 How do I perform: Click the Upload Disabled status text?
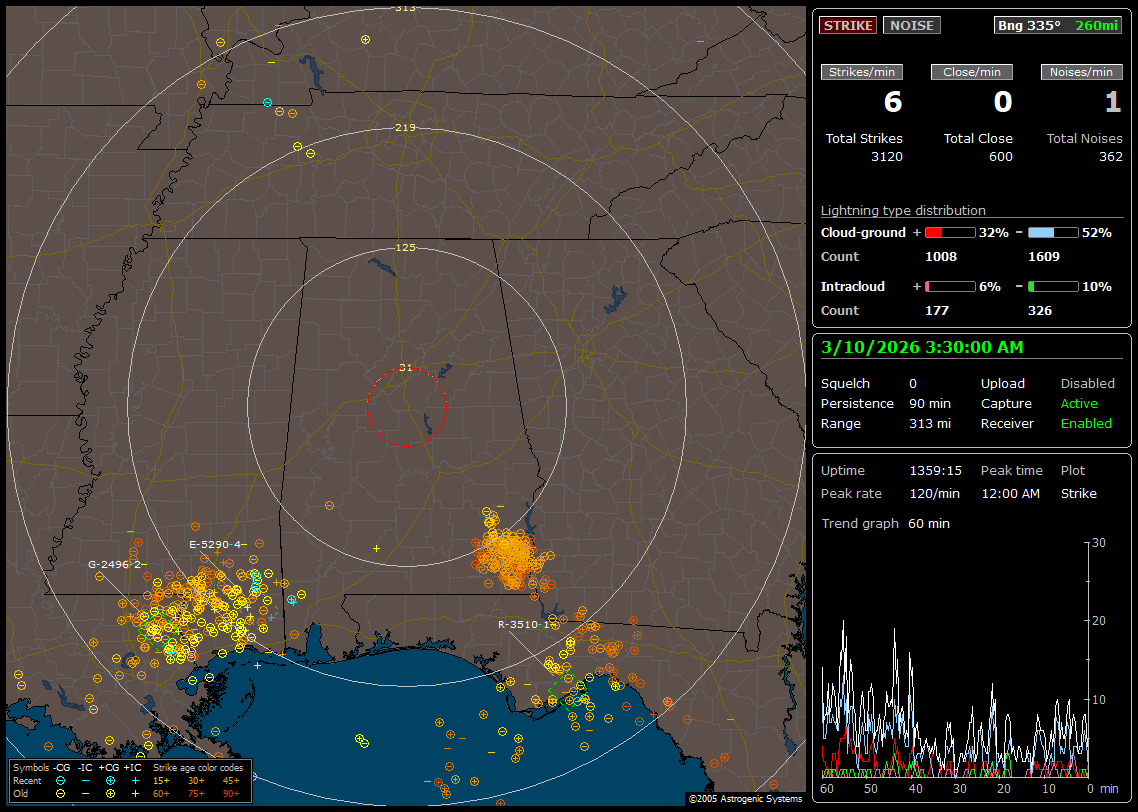[x=1087, y=383]
